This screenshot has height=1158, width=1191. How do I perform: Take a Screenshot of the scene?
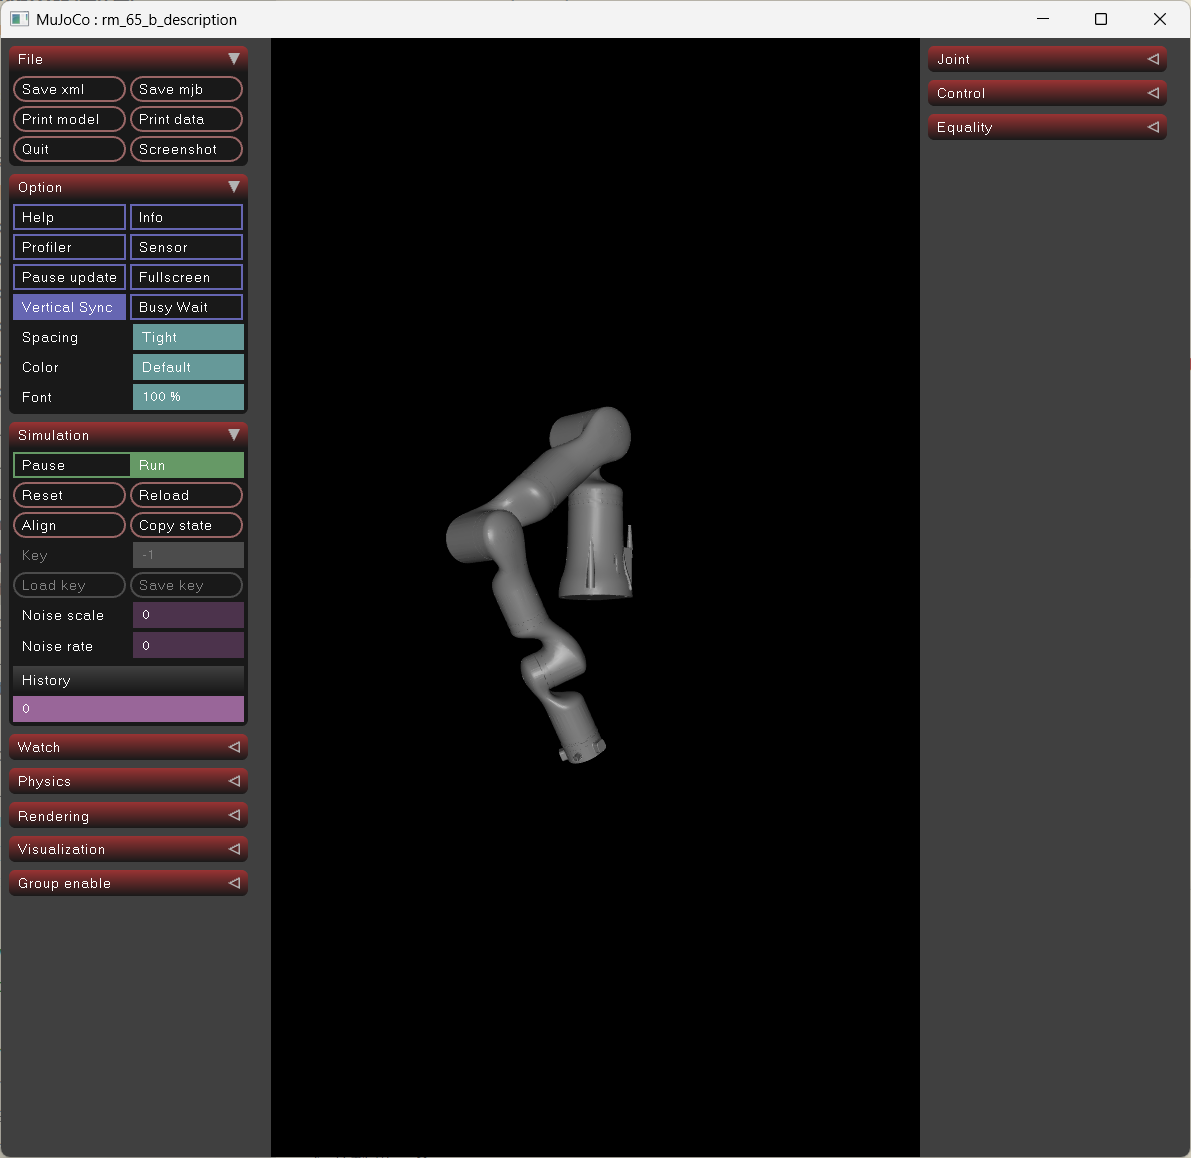pyautogui.click(x=186, y=149)
